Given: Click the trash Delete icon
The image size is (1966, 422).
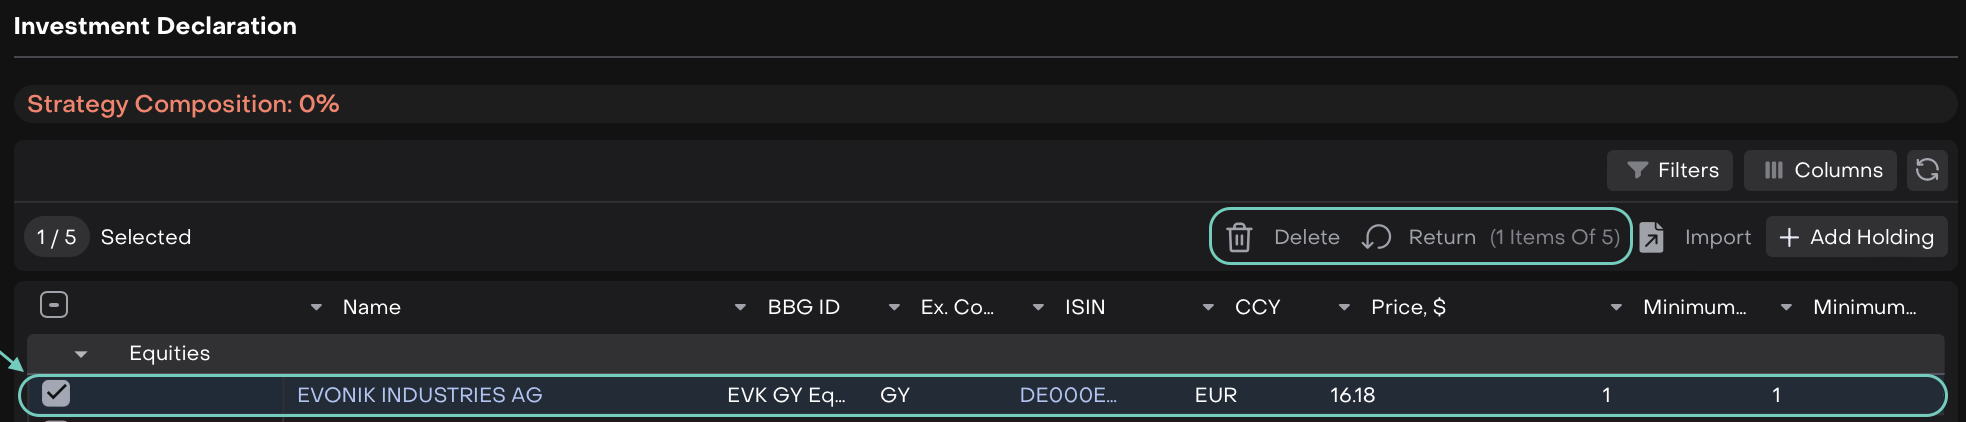Looking at the screenshot, I should point(1239,237).
